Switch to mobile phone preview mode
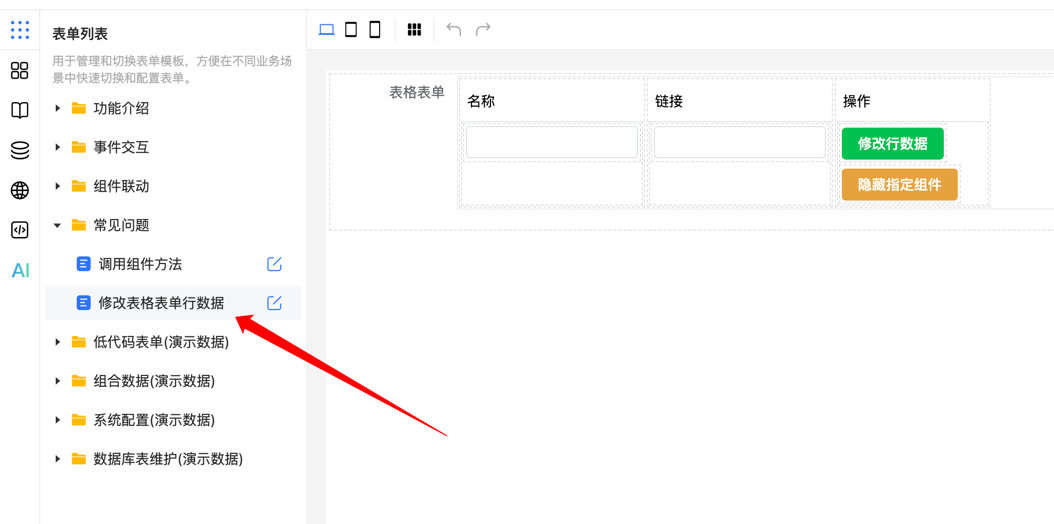Screen dimensions: 1054x524 click(375, 30)
